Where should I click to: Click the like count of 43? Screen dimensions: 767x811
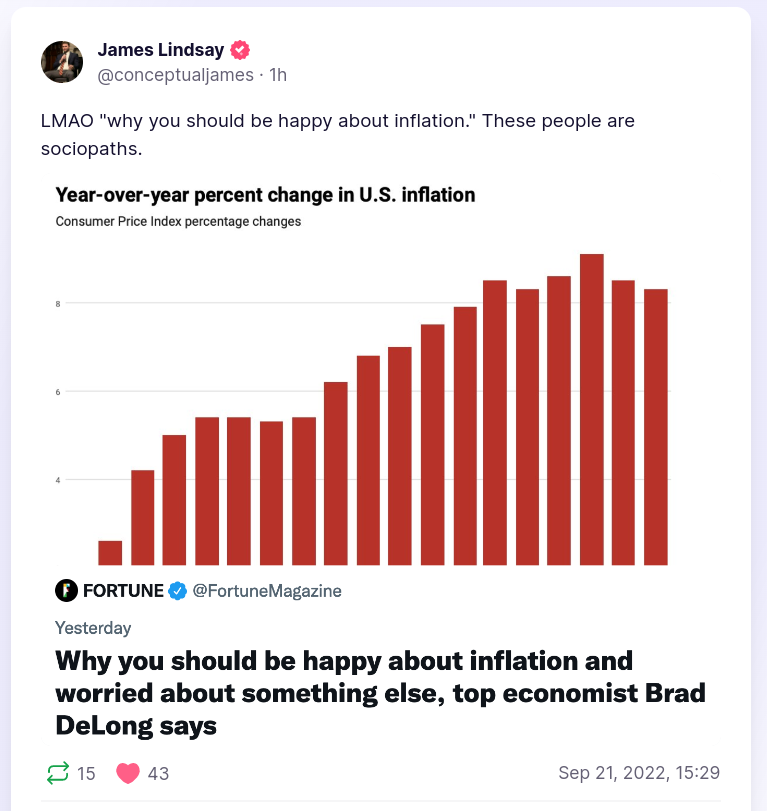pyautogui.click(x=158, y=773)
